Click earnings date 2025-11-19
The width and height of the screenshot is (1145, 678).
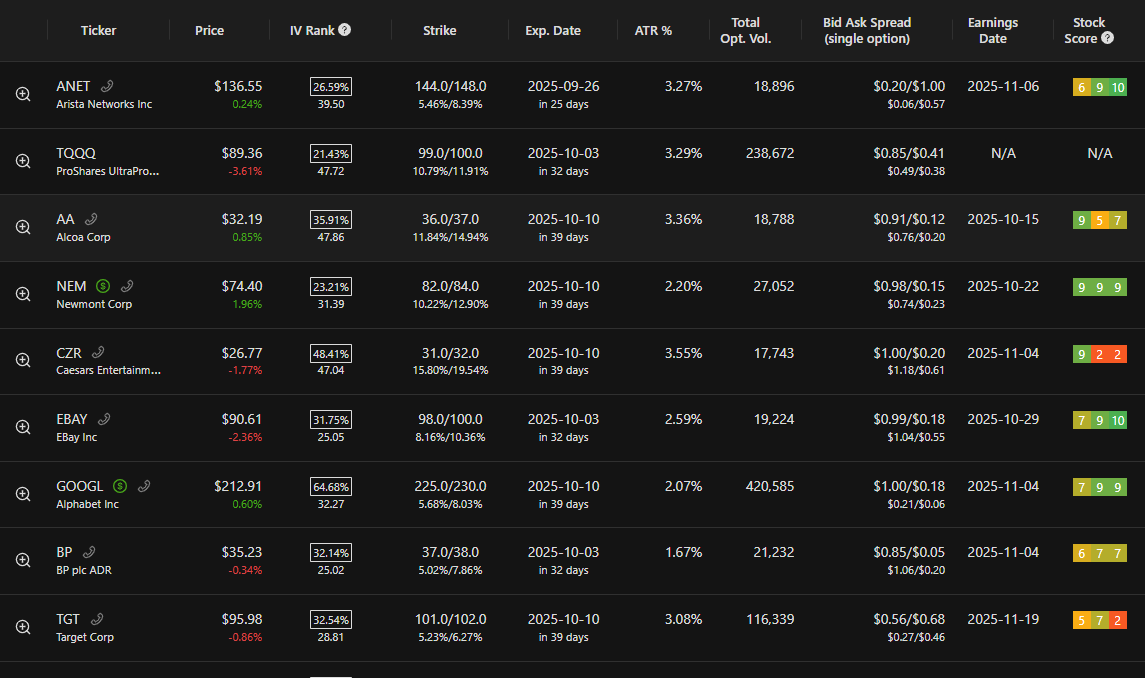coord(1003,620)
